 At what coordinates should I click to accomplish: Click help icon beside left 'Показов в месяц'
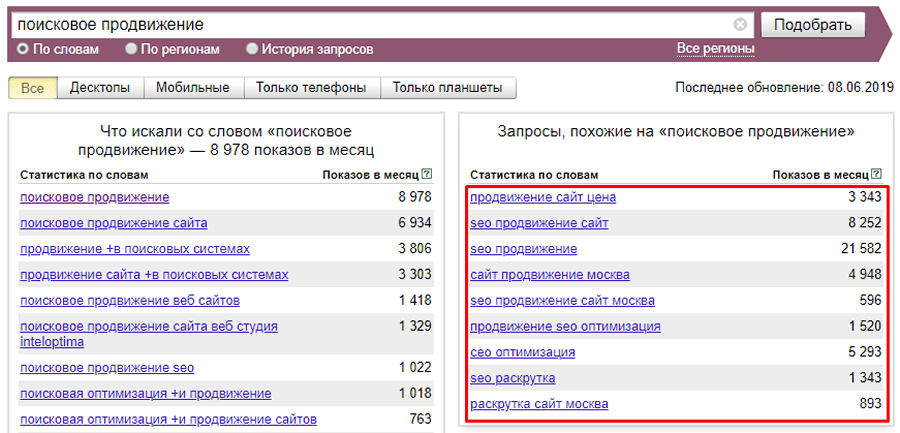point(427,174)
